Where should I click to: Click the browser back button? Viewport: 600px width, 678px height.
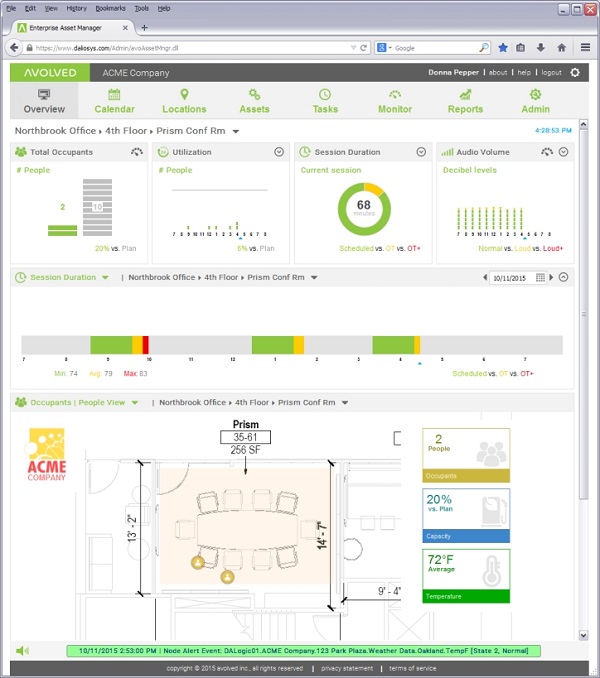(x=14, y=48)
